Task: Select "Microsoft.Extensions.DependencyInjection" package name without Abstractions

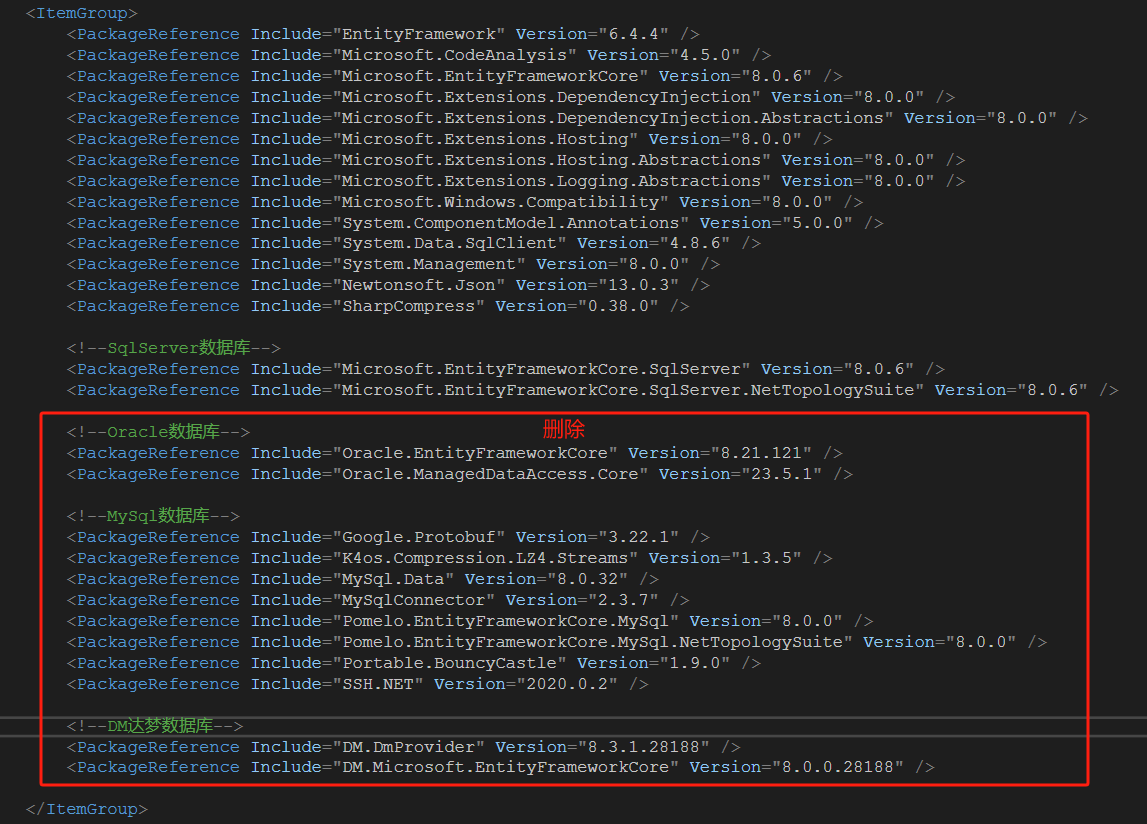Action: point(546,97)
